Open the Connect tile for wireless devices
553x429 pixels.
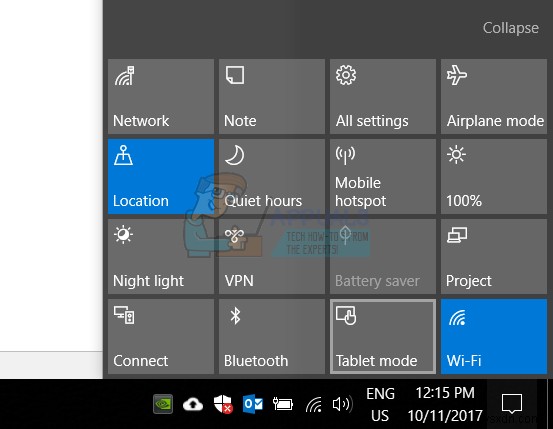point(161,337)
